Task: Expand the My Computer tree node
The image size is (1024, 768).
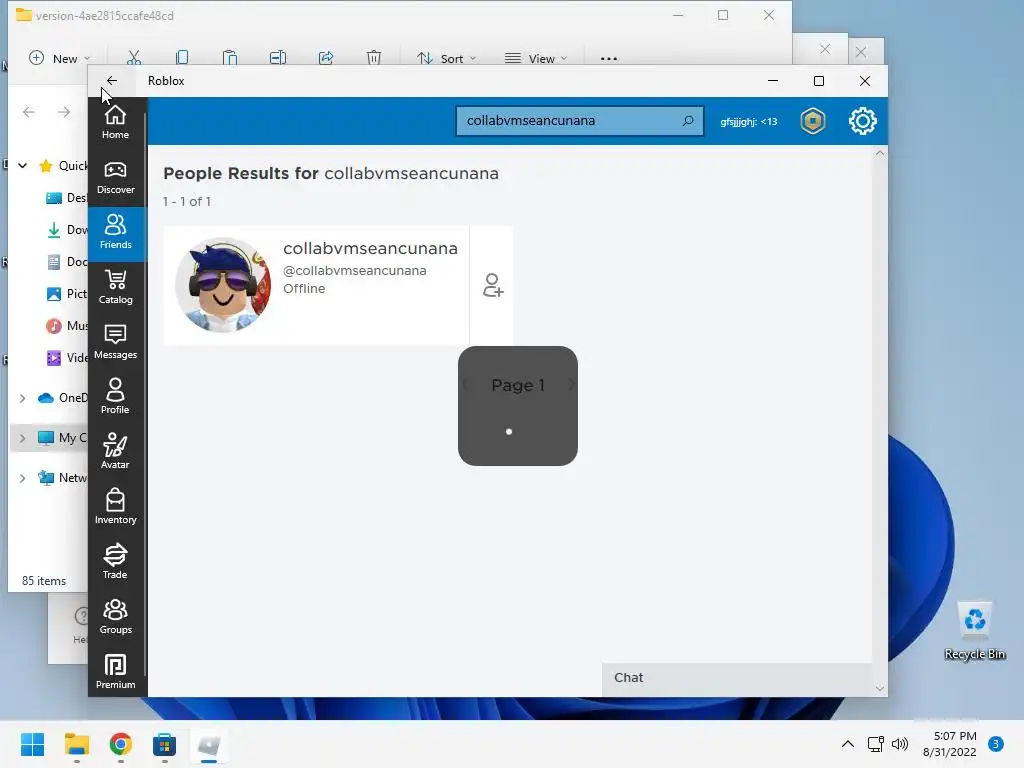Action: (23, 438)
